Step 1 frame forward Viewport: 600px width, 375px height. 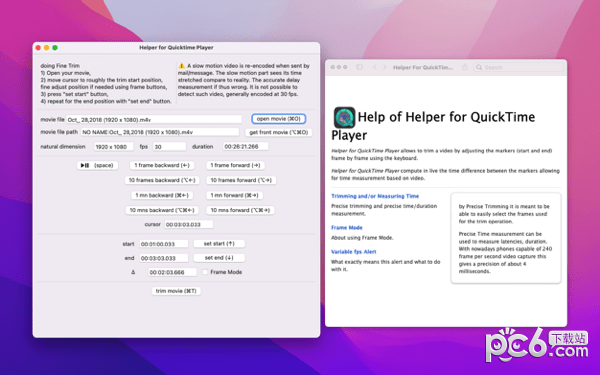click(x=235, y=165)
